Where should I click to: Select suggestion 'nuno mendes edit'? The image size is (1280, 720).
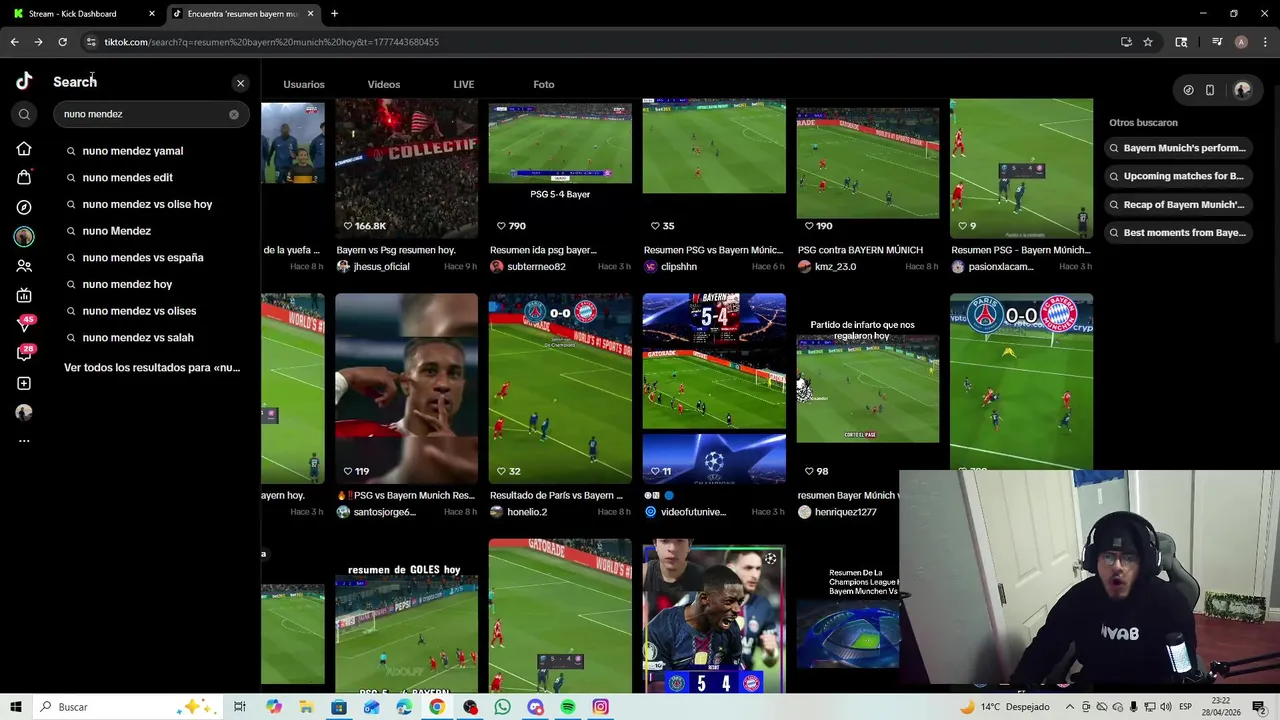128,177
